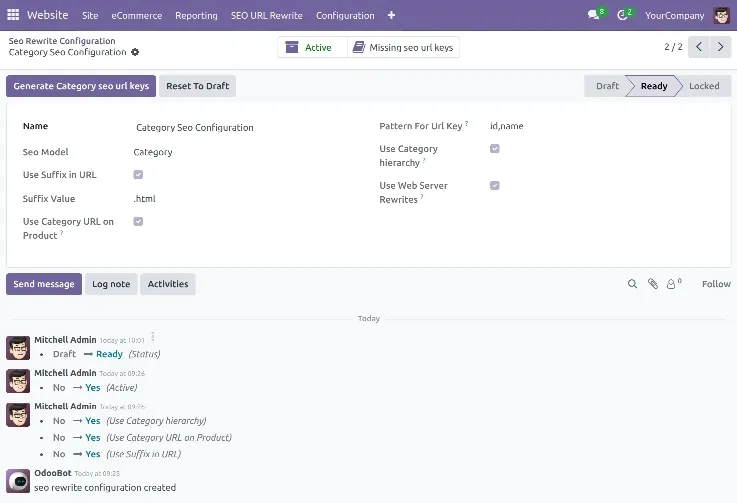Screen dimensions: 737x503
Task: Show help tooltip for Use Web Server Rewrites
Action: 422,196
